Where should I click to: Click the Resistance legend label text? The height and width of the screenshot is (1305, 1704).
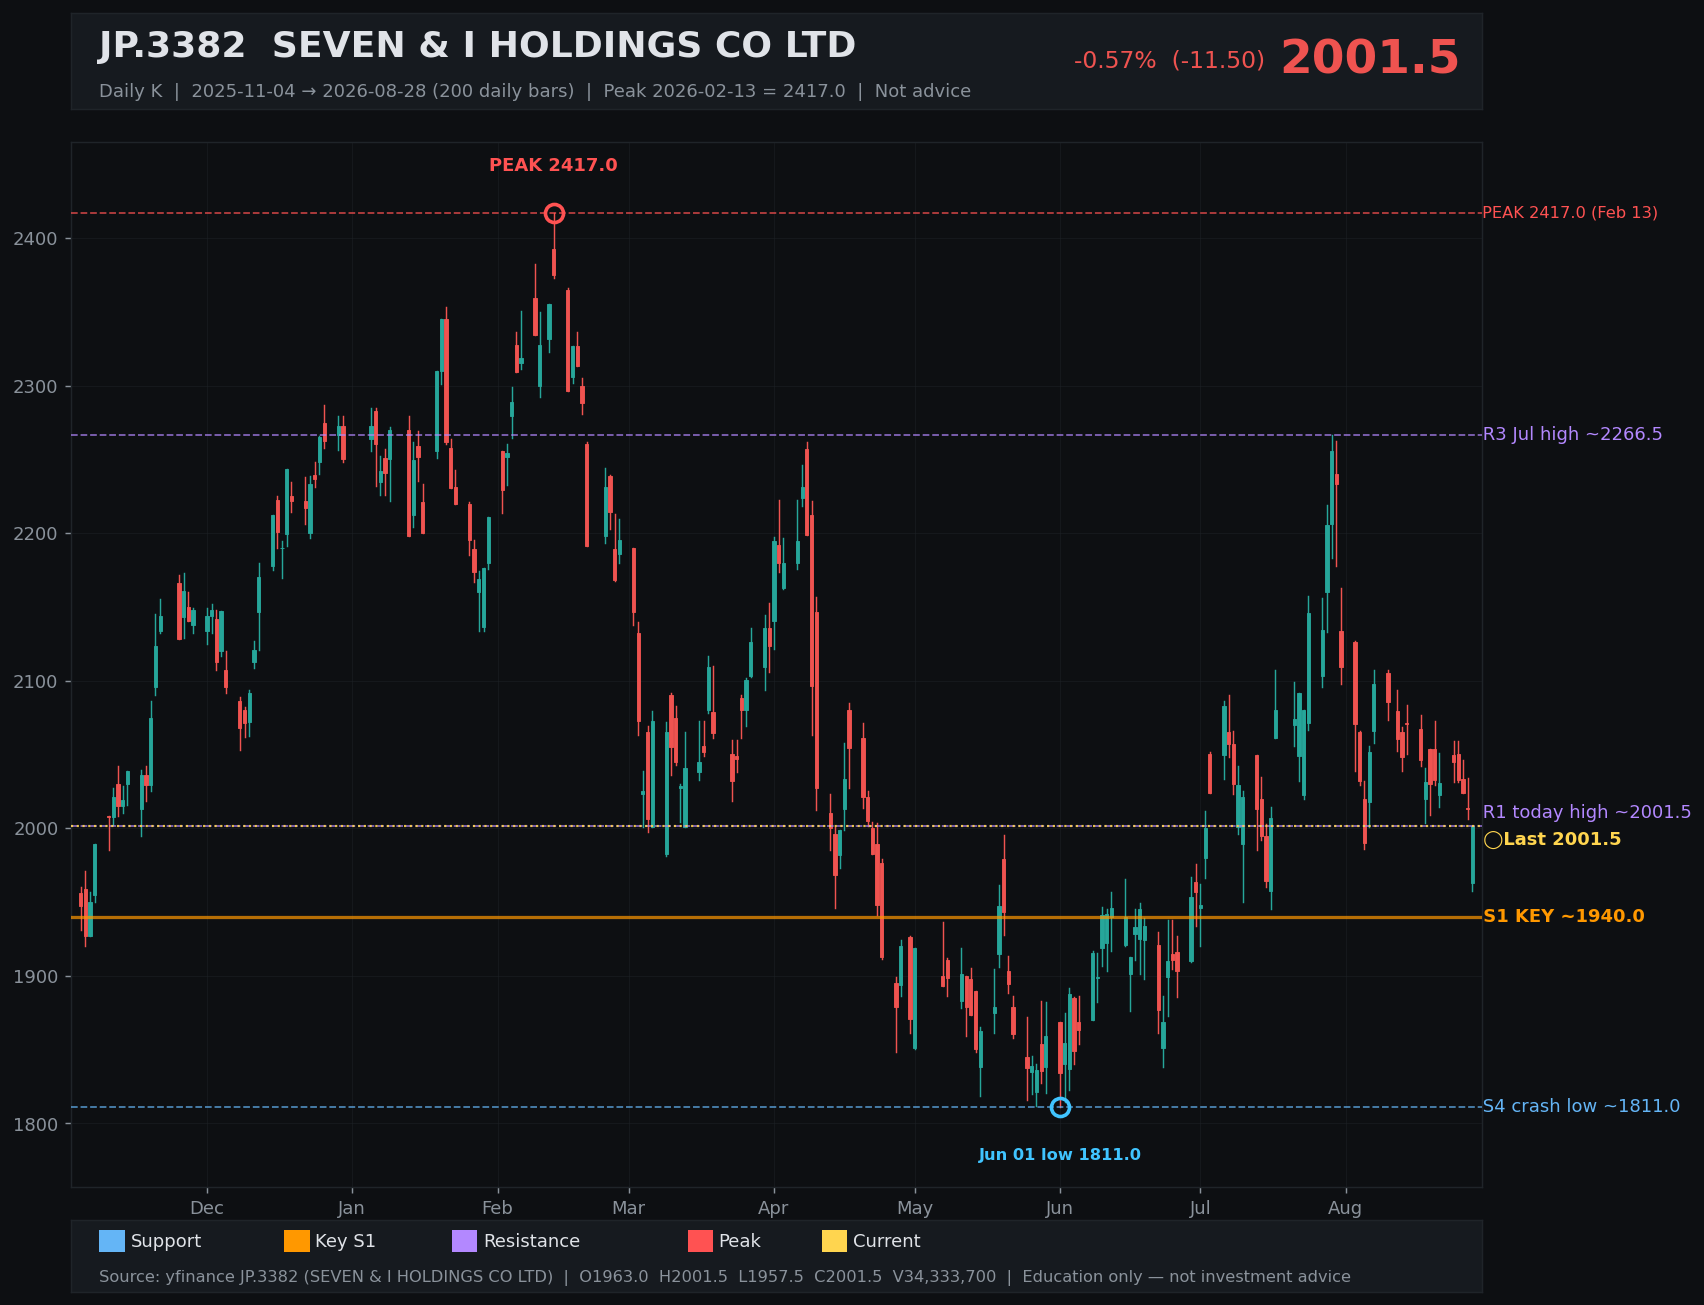pos(532,1241)
